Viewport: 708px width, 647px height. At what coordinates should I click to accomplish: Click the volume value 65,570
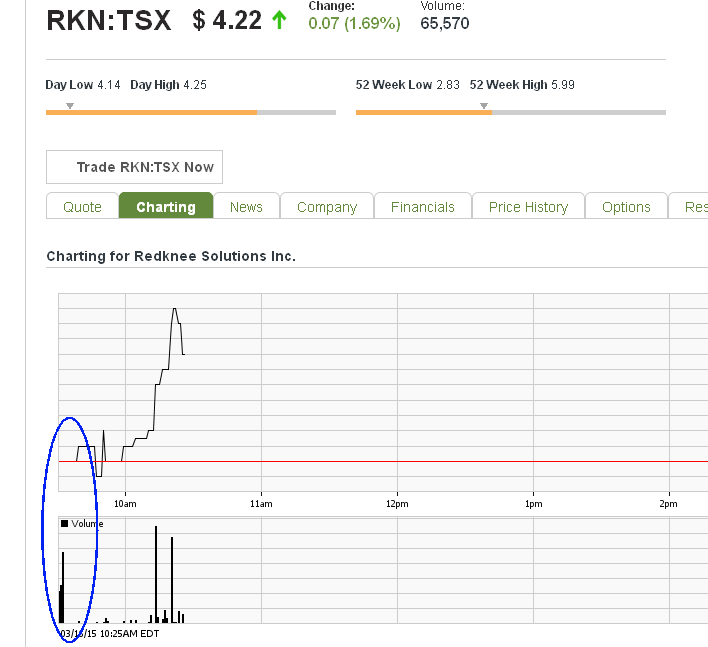tap(445, 23)
